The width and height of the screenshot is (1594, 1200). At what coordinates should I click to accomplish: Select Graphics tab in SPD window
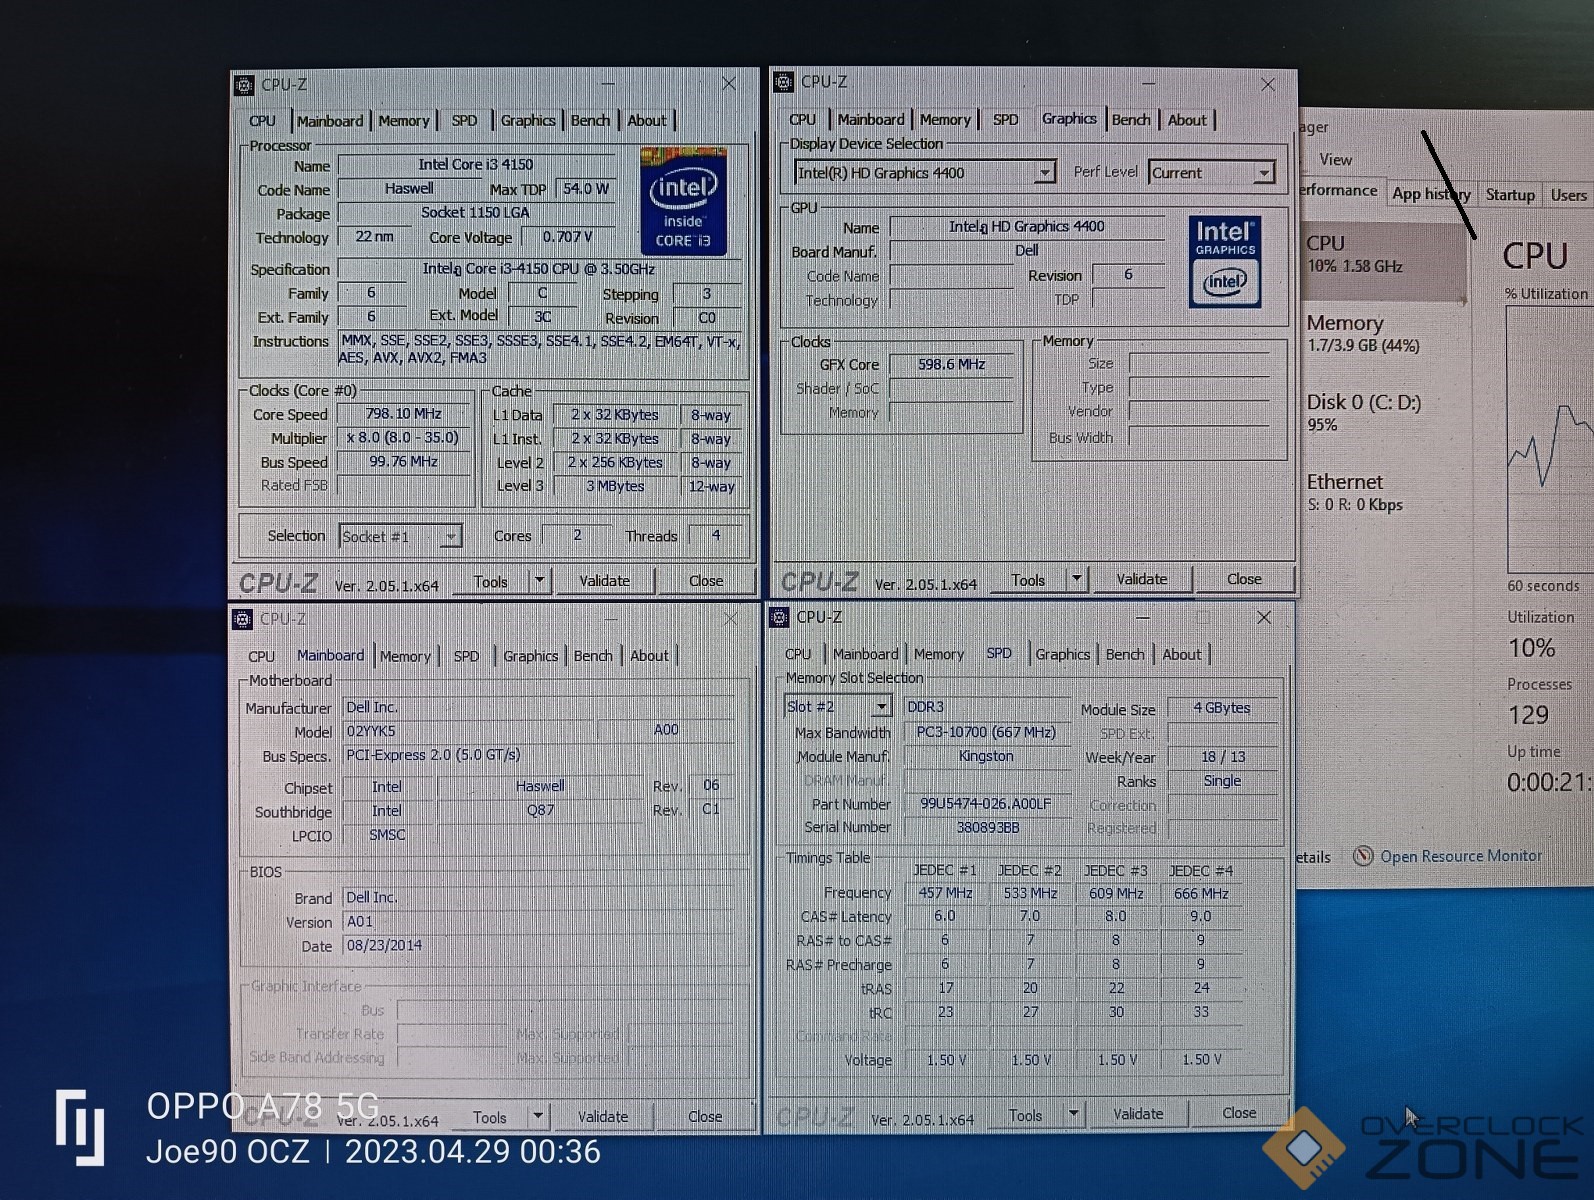(x=1062, y=654)
